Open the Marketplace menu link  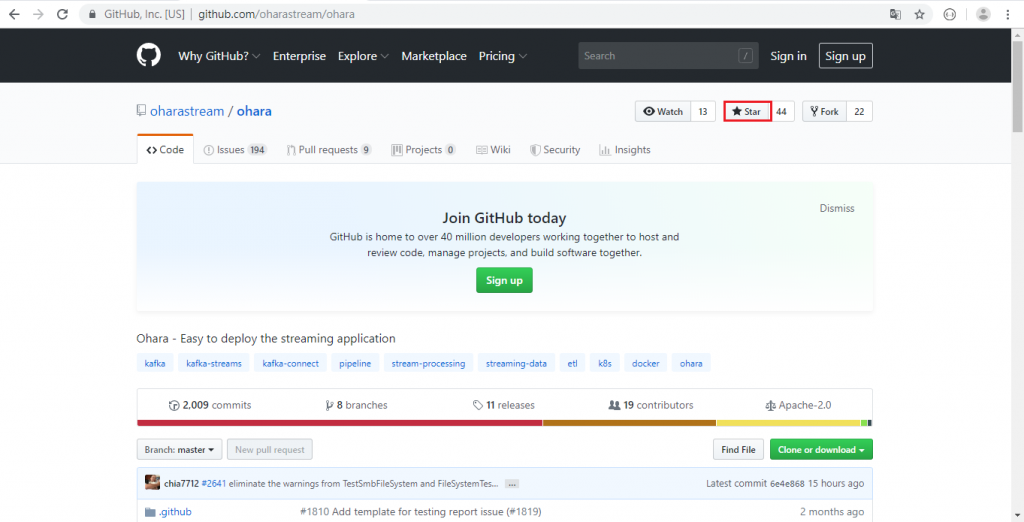[x=434, y=56]
